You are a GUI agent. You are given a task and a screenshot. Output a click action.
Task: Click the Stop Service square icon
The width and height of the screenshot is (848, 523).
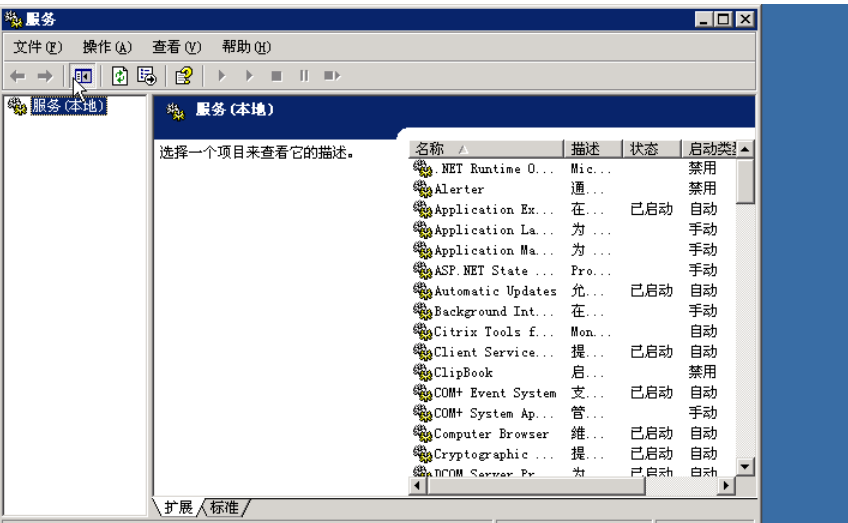pos(276,76)
